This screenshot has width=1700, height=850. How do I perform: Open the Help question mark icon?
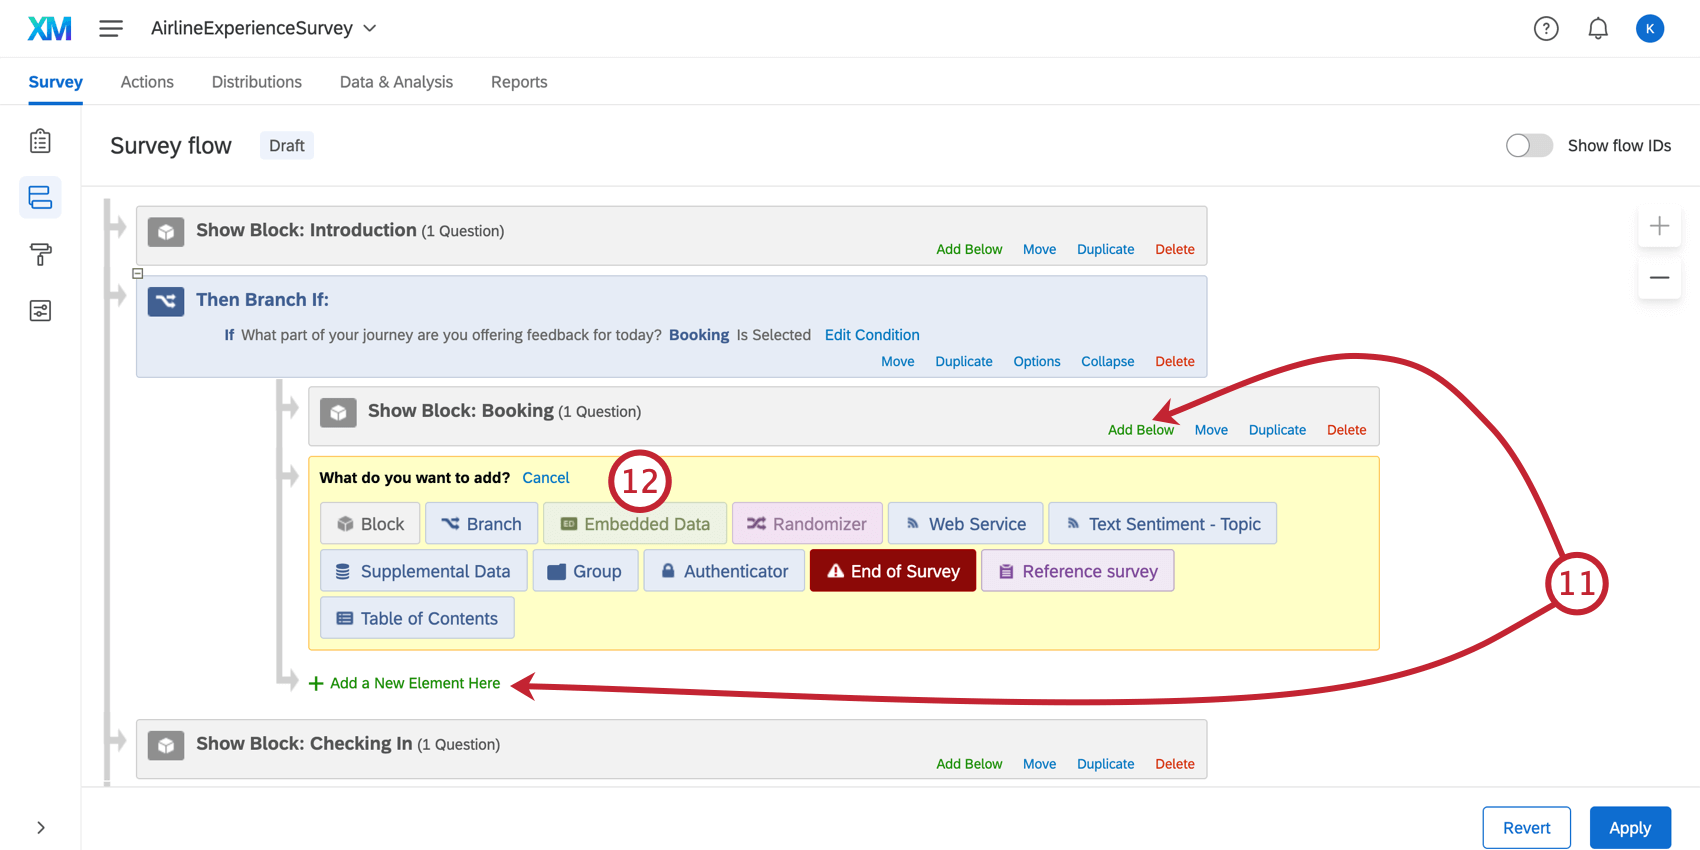1546,29
